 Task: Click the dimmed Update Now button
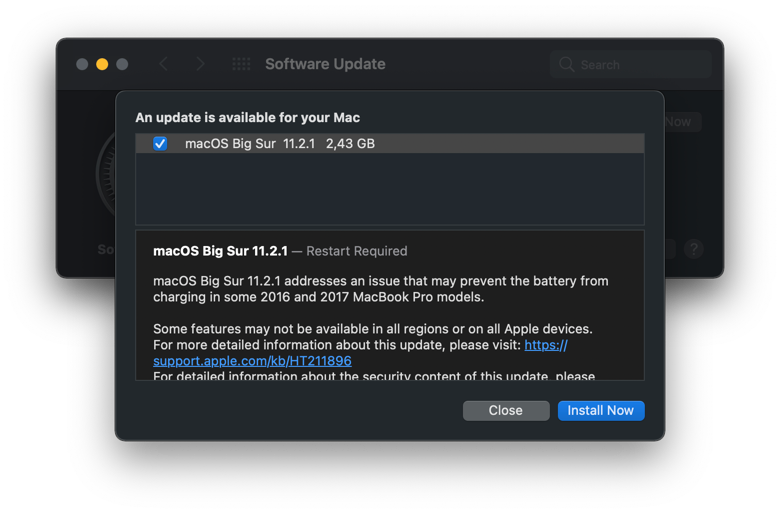coord(681,122)
